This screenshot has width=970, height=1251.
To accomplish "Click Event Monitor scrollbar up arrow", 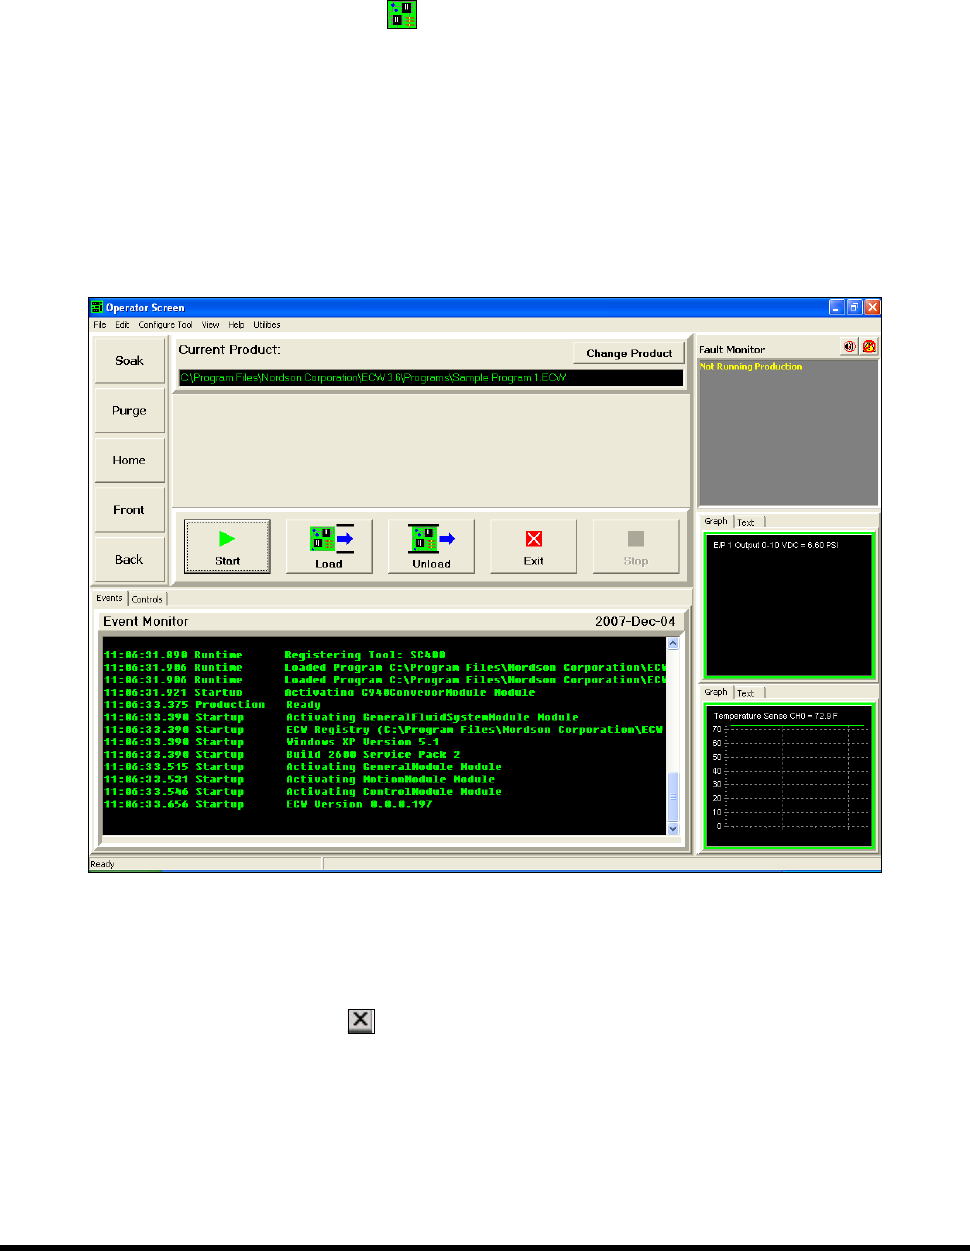I will [673, 643].
